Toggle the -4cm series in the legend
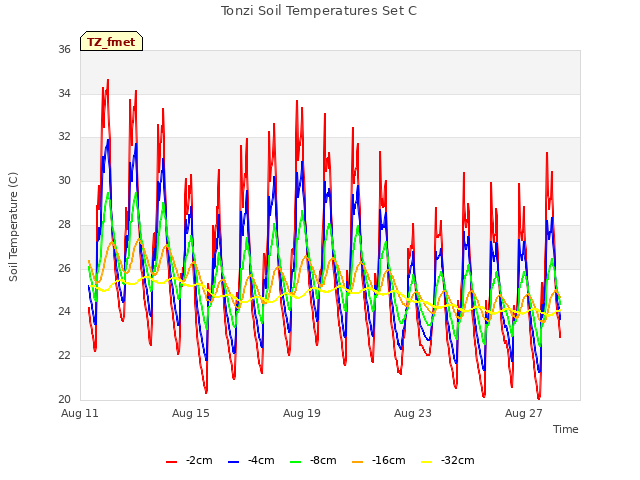Viewport: 640px width, 480px height. click(x=251, y=461)
